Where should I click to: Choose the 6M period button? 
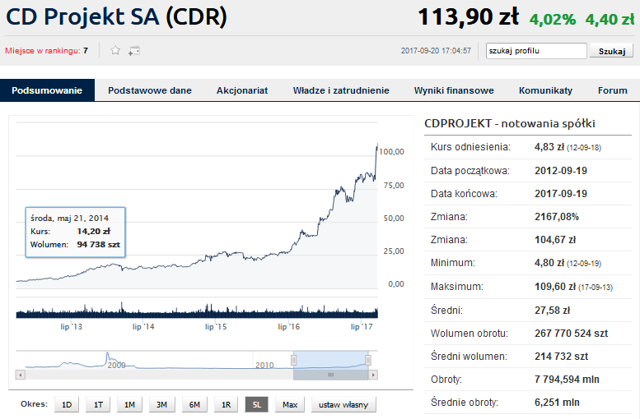[194, 404]
